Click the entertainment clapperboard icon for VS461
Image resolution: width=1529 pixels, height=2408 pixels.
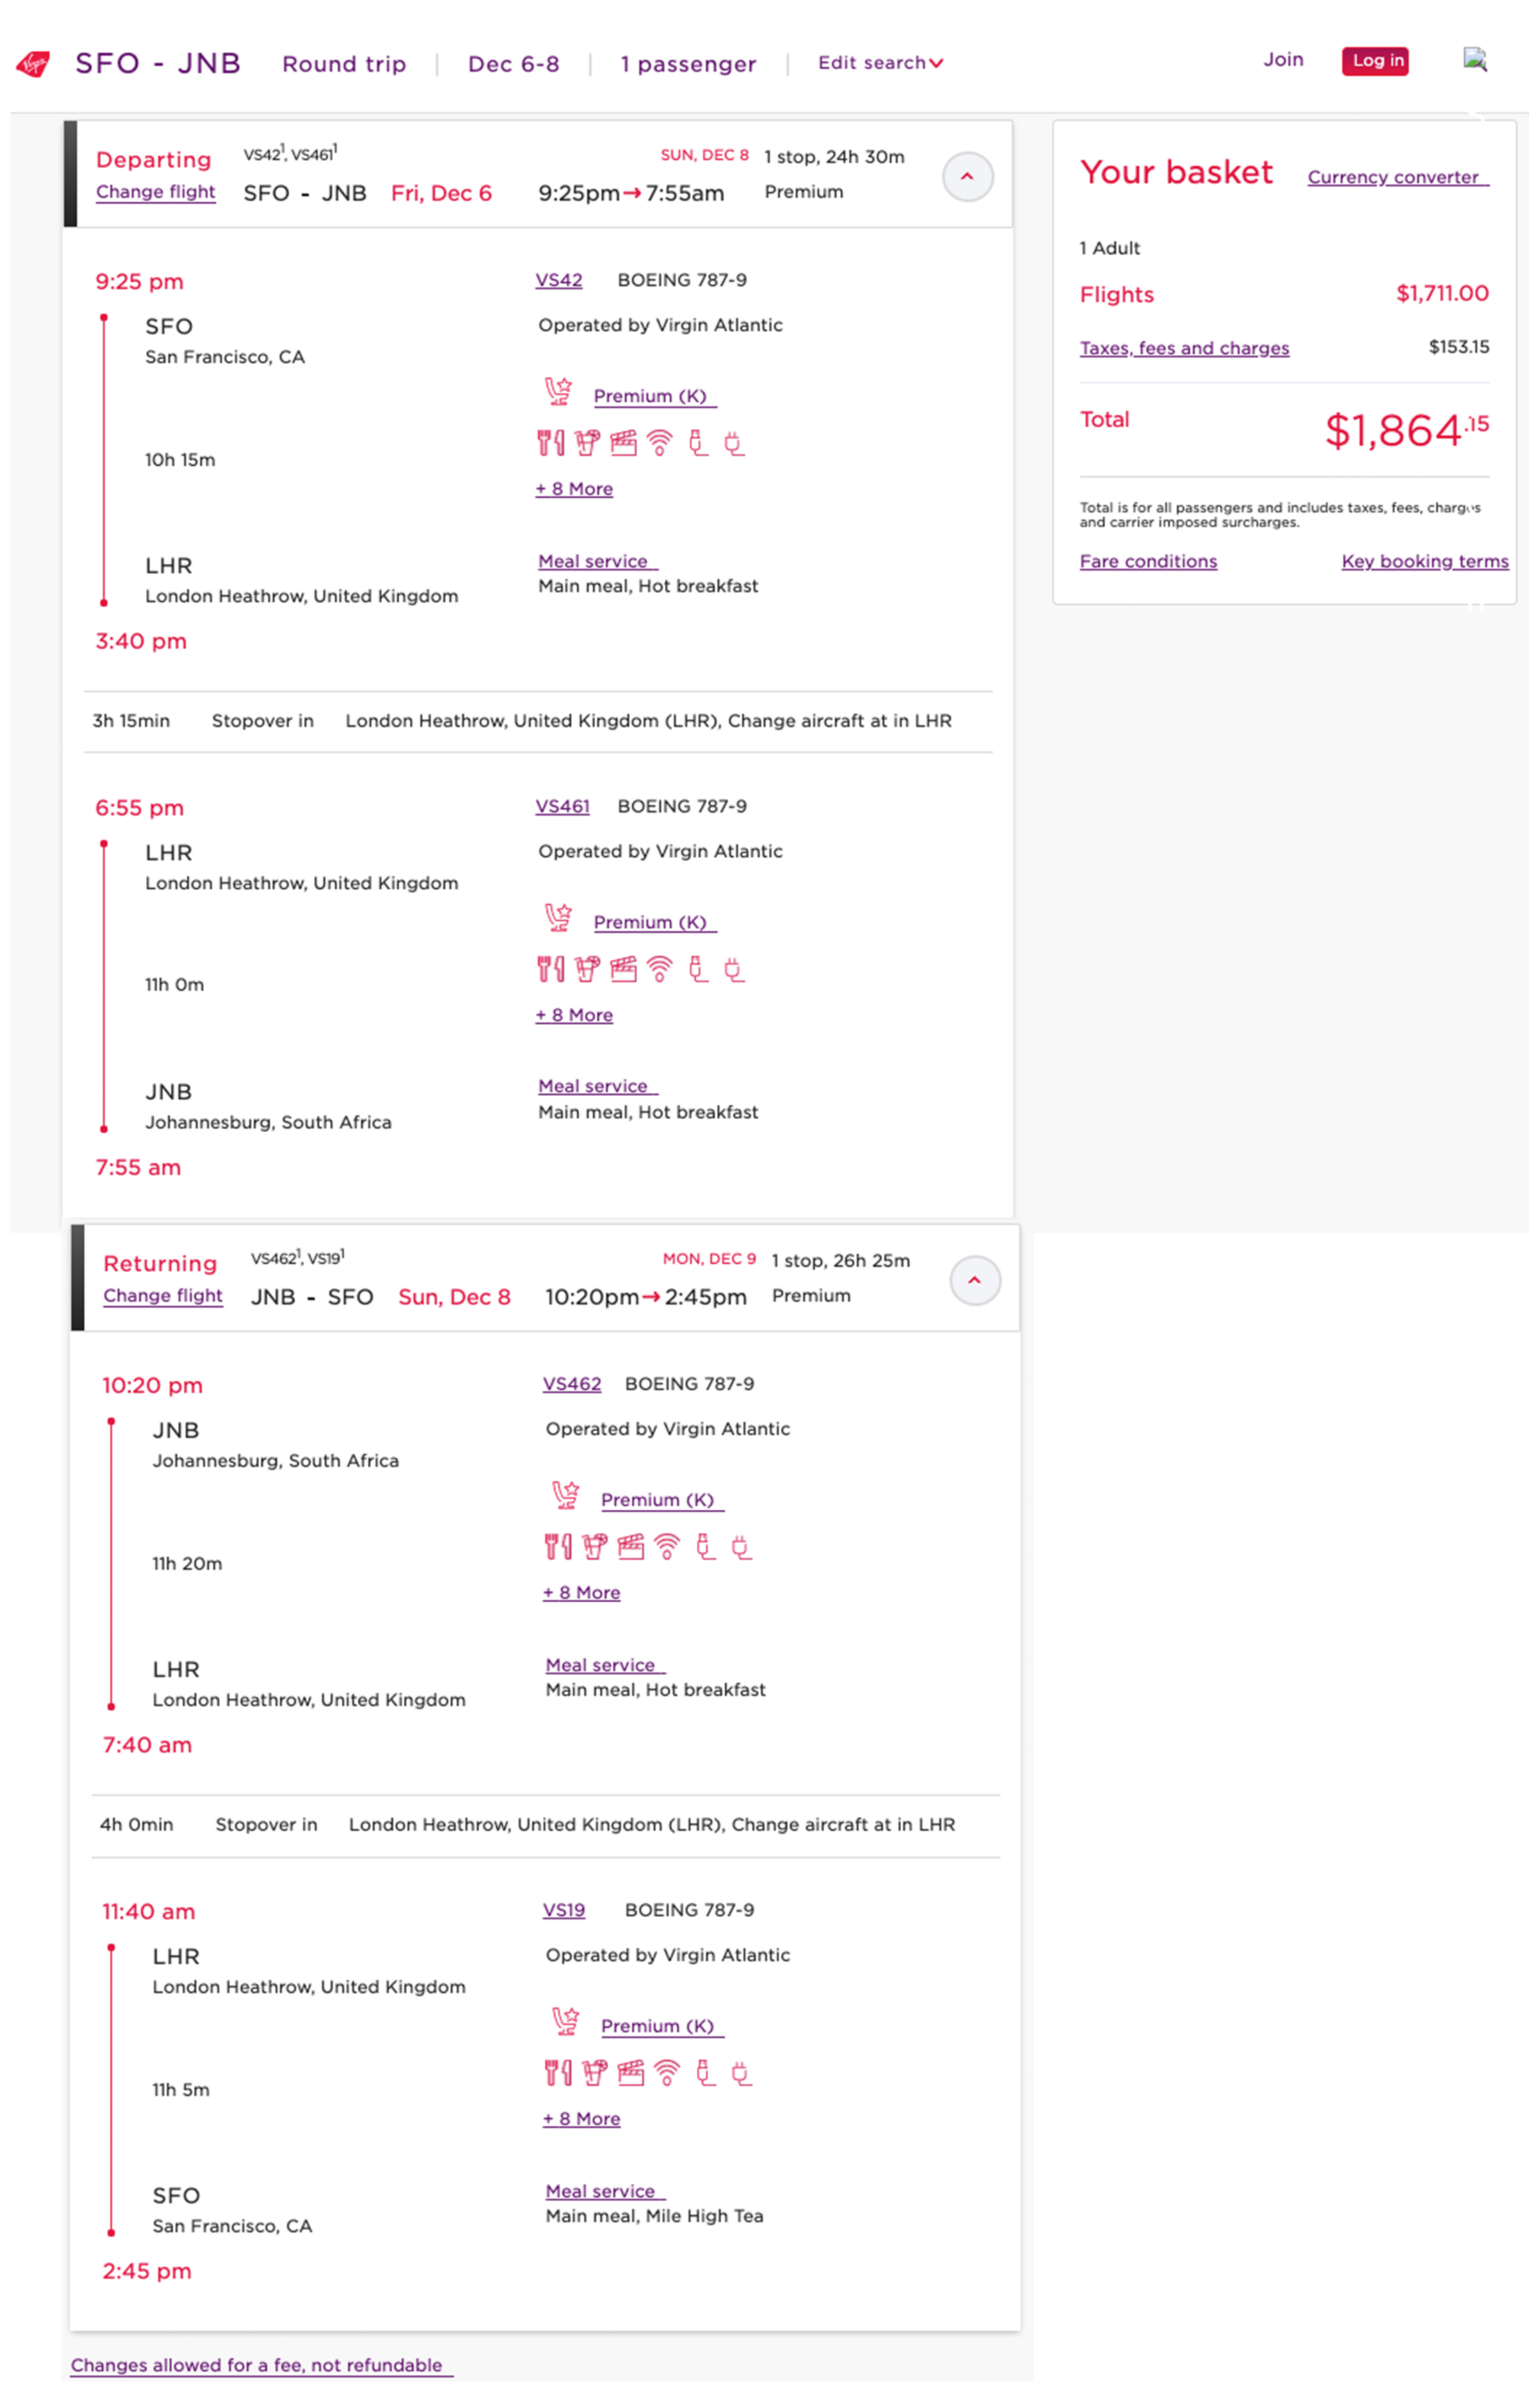[x=623, y=968]
